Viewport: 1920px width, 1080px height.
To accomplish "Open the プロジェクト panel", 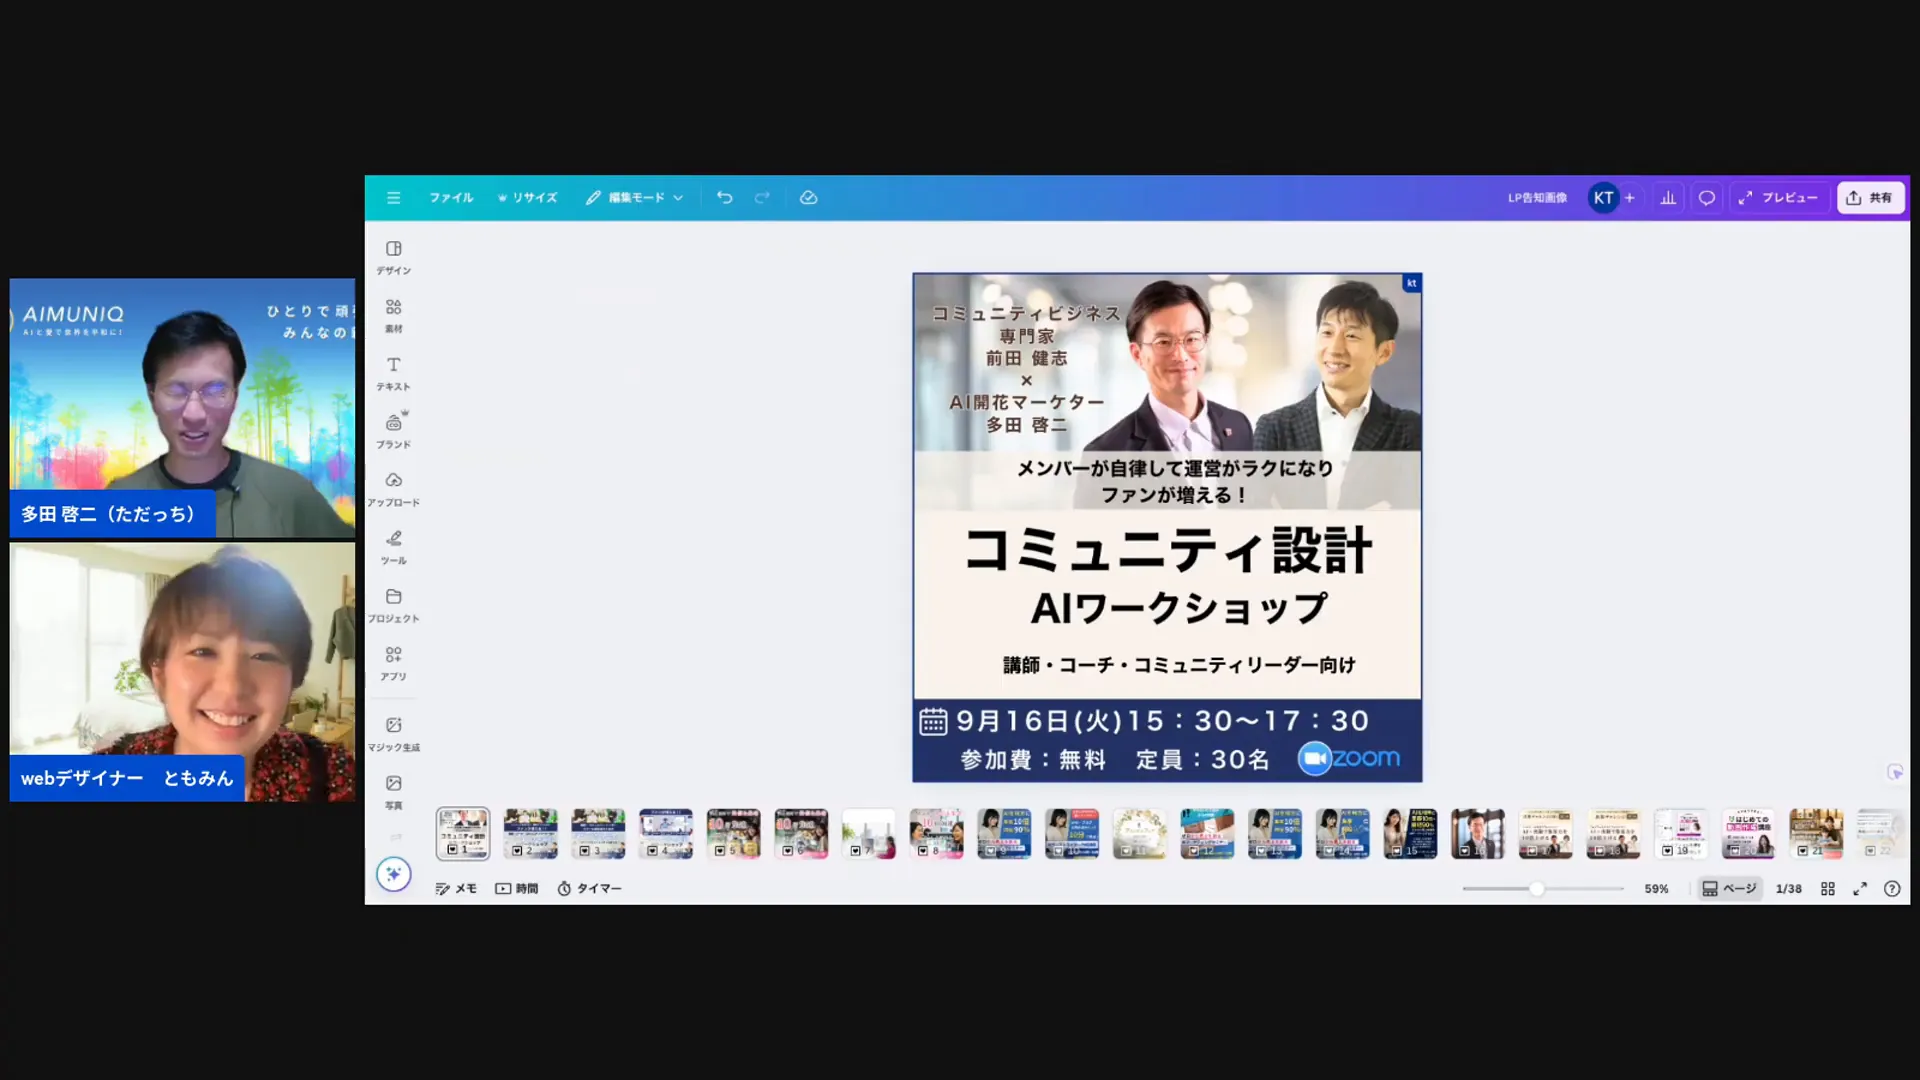I will (x=394, y=605).
